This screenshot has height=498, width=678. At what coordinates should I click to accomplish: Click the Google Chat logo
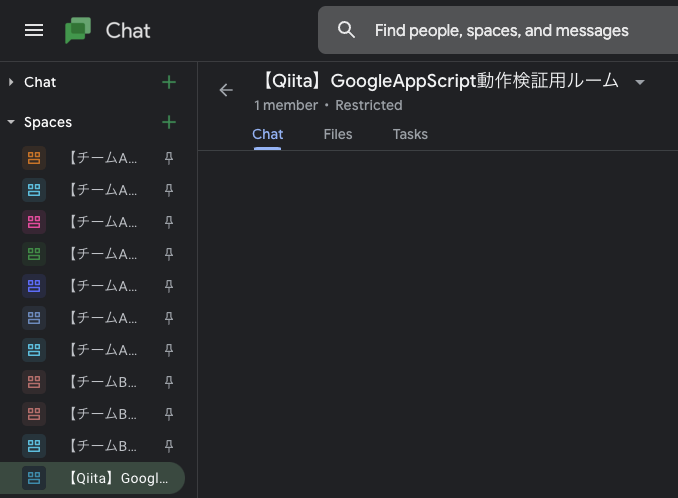pyautogui.click(x=78, y=30)
